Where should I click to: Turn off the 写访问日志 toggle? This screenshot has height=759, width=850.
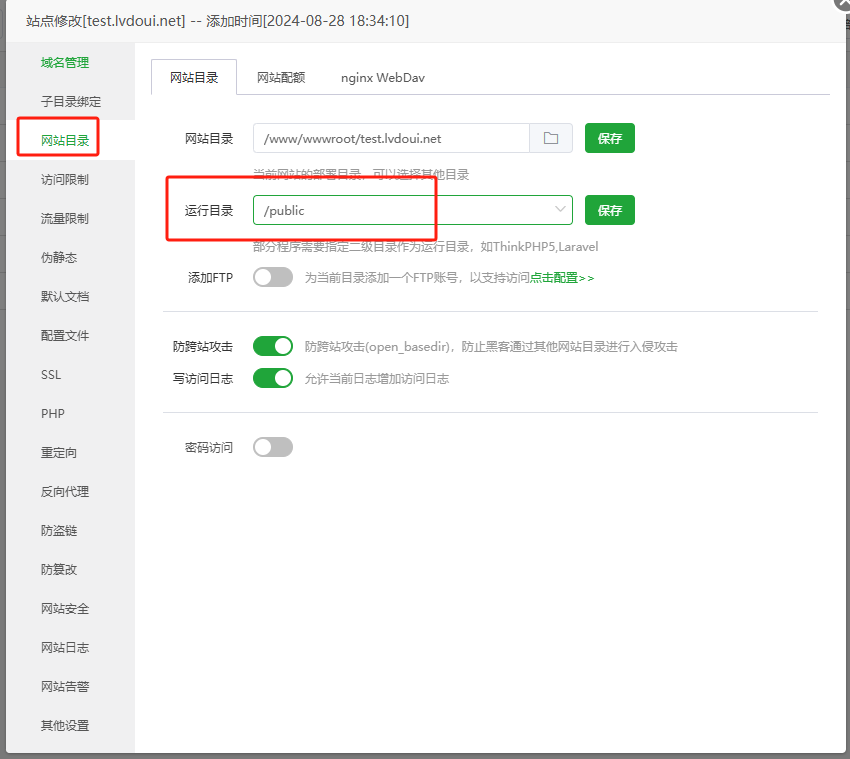point(272,379)
